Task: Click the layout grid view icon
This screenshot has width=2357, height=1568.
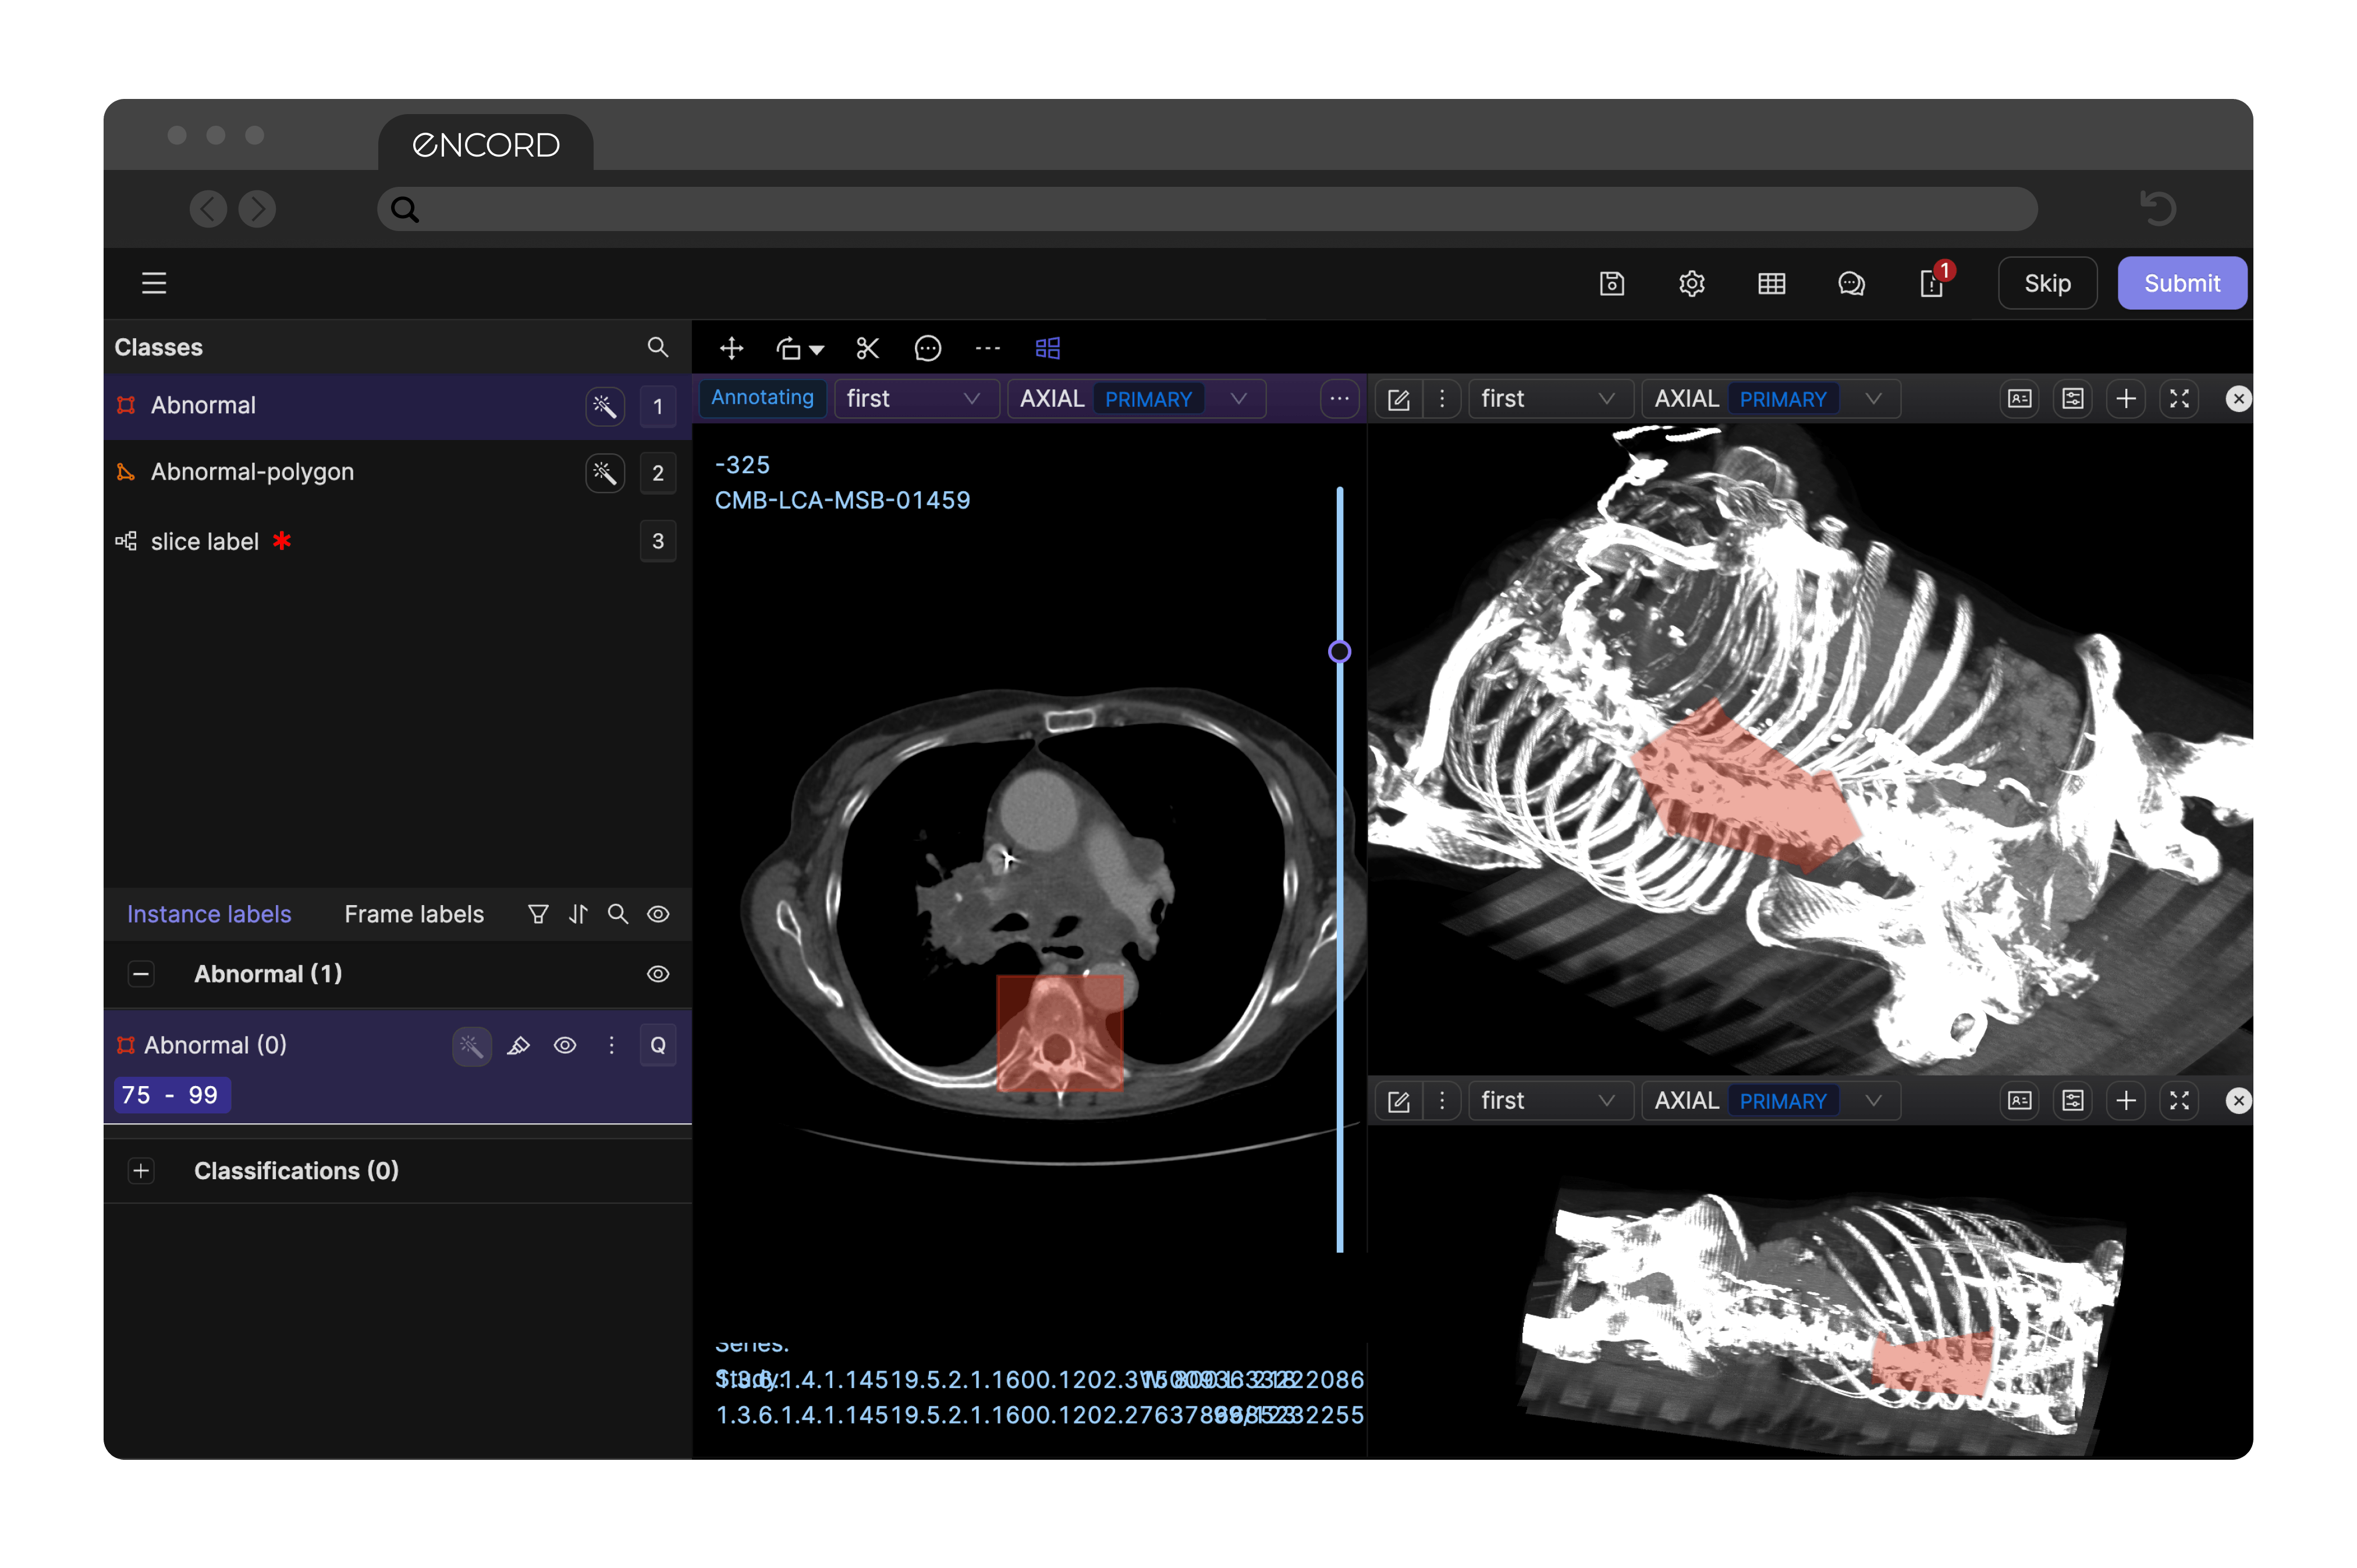Action: 1047,348
